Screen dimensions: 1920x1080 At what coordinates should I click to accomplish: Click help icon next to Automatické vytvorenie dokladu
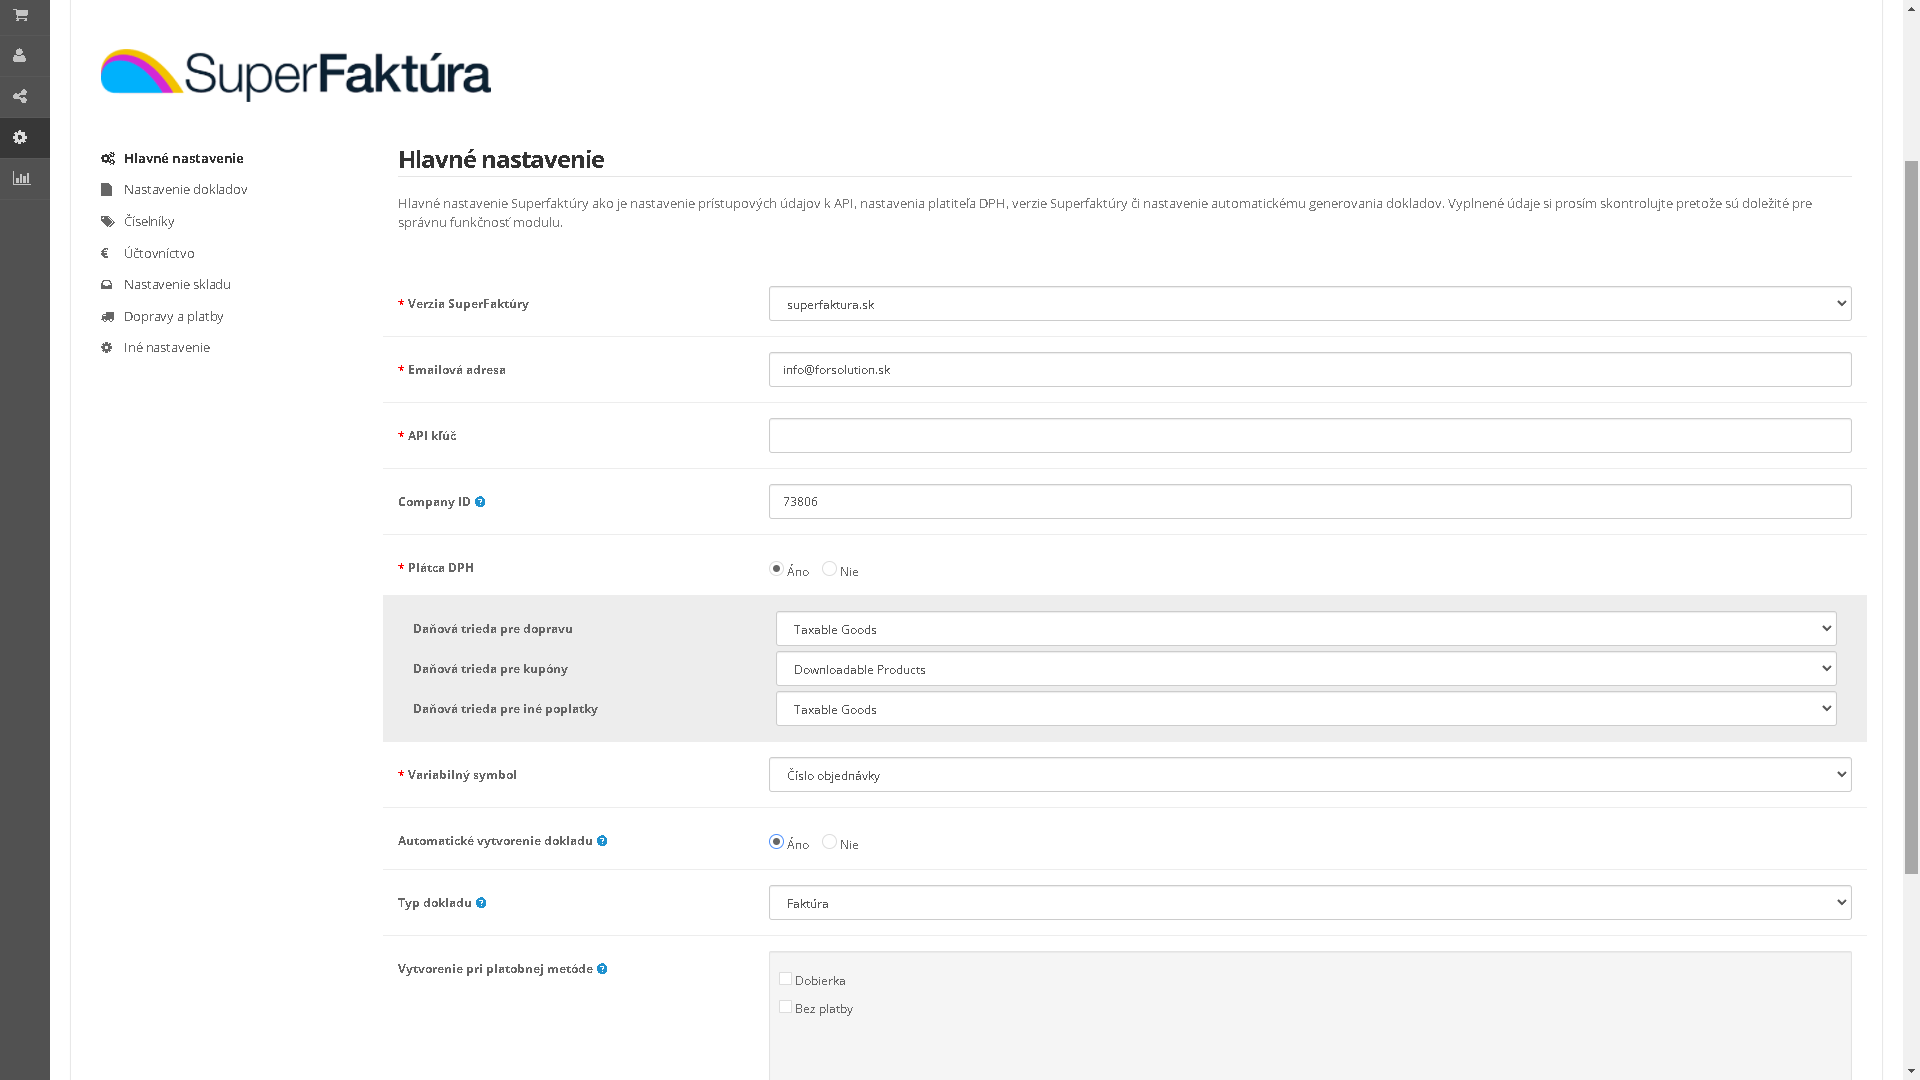tap(602, 841)
